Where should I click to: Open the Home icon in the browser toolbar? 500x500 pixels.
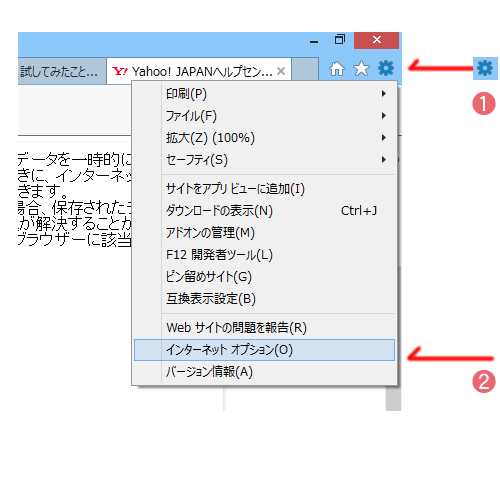(x=337, y=69)
